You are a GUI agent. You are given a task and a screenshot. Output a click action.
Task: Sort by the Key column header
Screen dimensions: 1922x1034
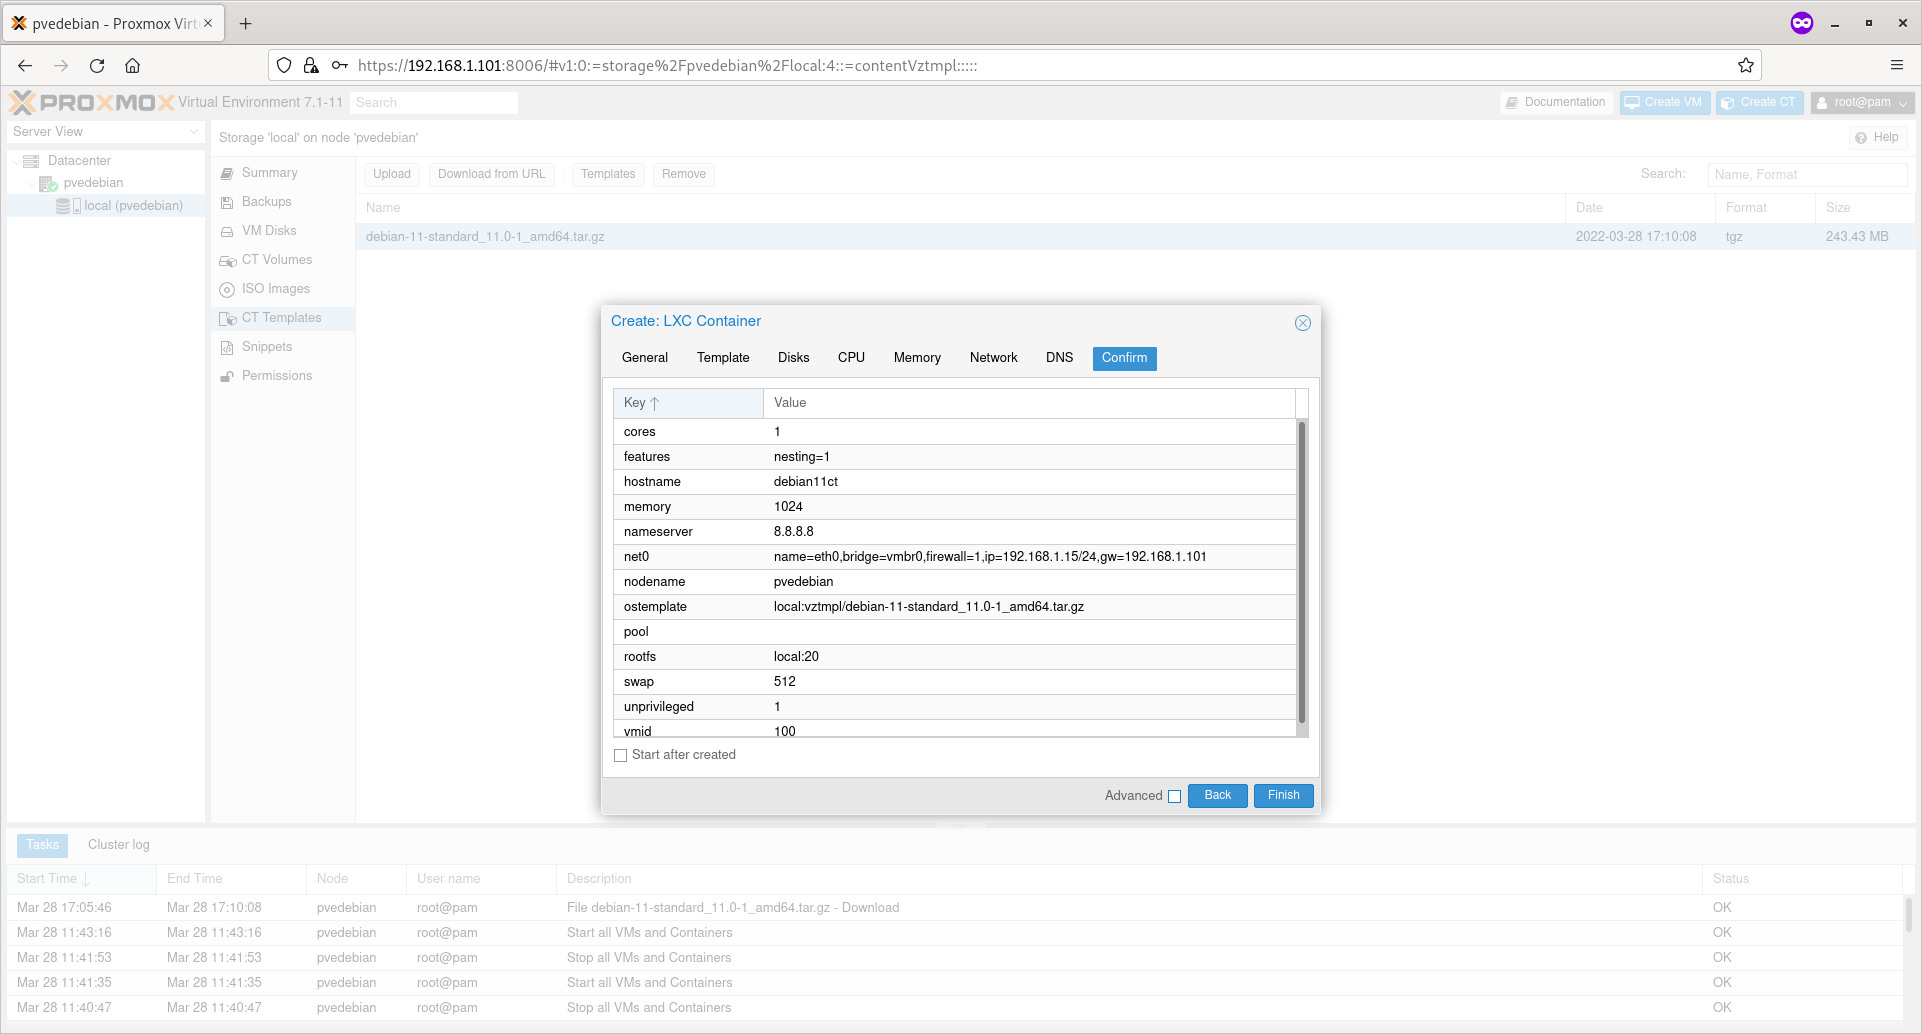click(x=688, y=403)
